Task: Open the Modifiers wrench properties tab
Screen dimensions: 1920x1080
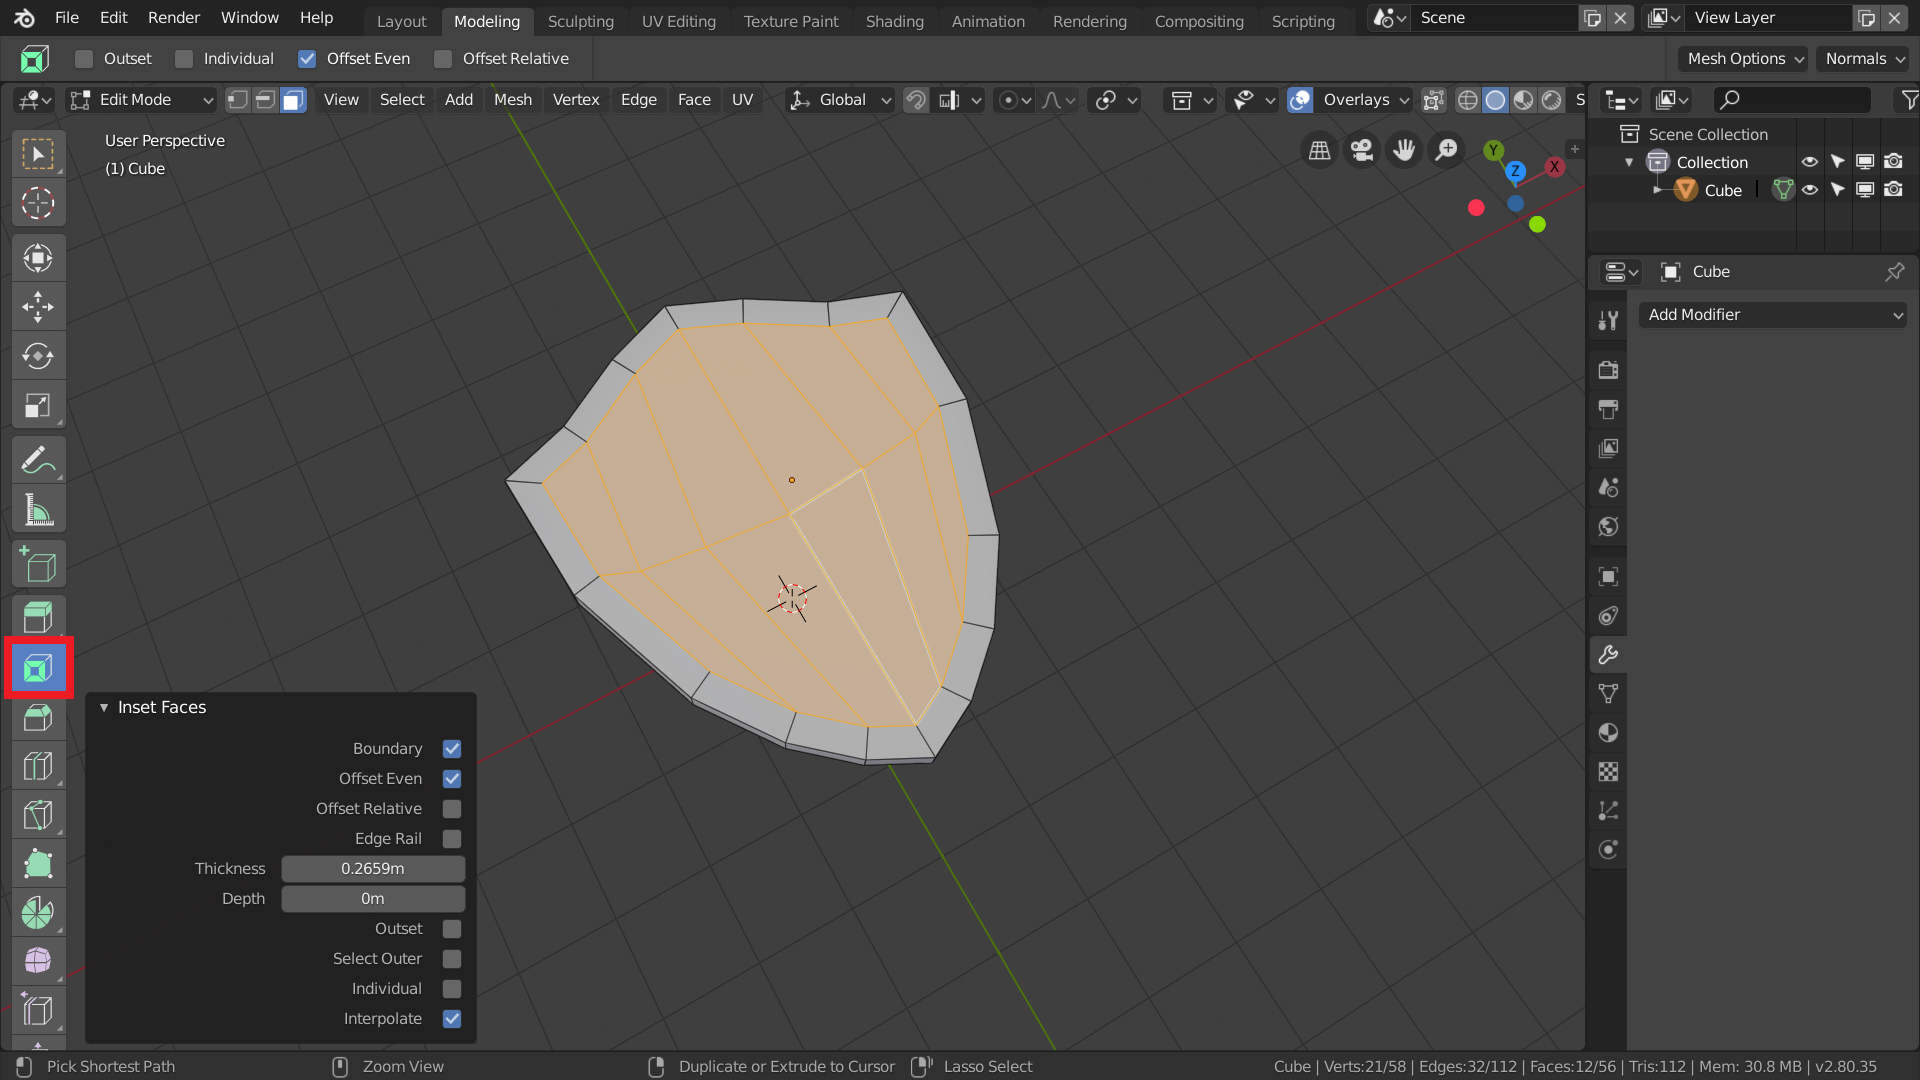Action: click(1608, 655)
